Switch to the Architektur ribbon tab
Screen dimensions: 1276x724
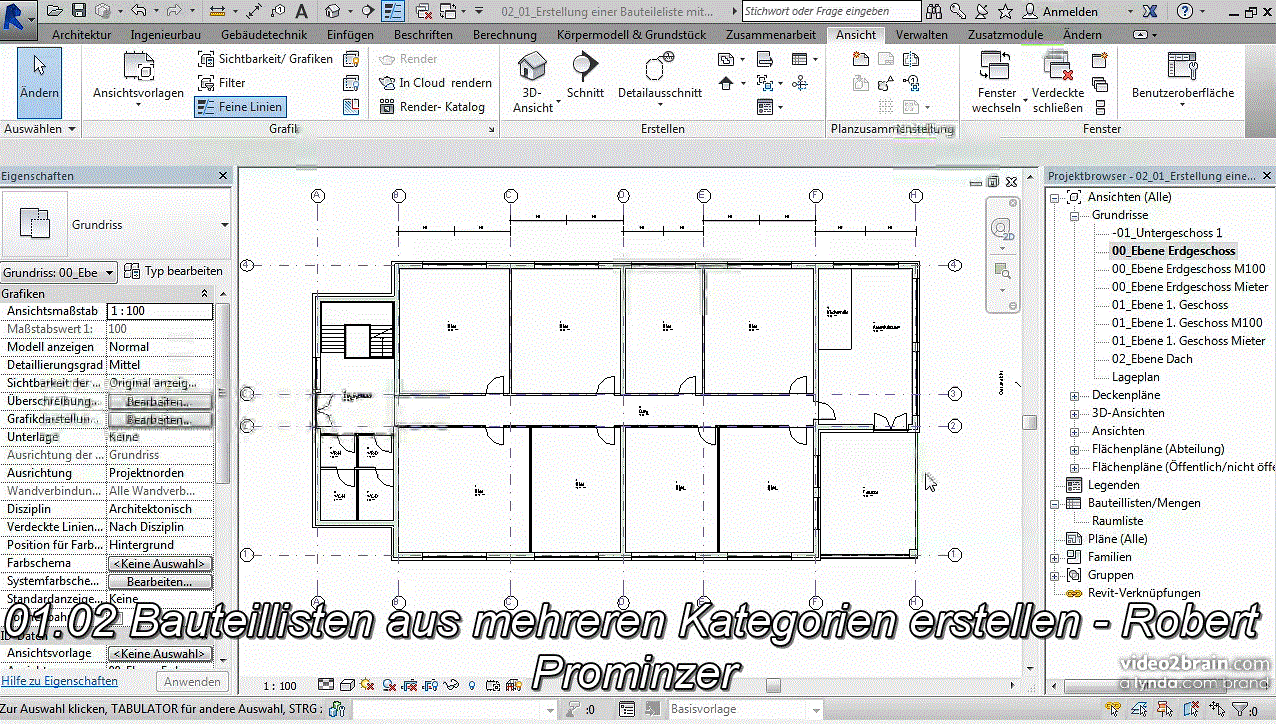[x=82, y=34]
